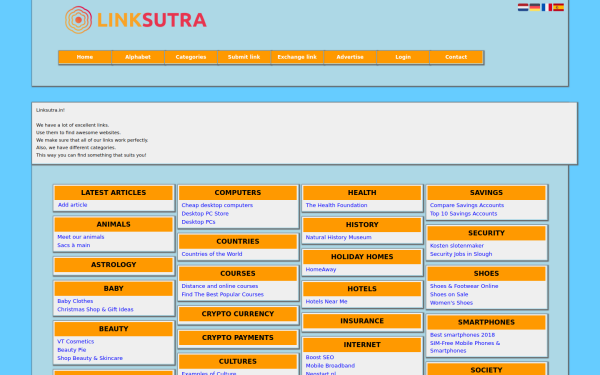Open the Holiday Homes category header

(x=362, y=257)
